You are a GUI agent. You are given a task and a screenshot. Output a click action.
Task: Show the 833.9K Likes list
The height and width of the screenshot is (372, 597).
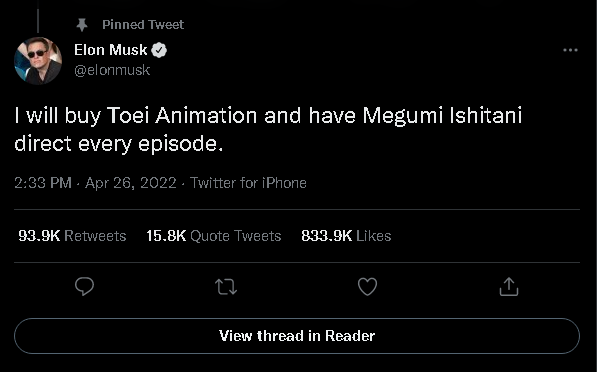coord(346,236)
